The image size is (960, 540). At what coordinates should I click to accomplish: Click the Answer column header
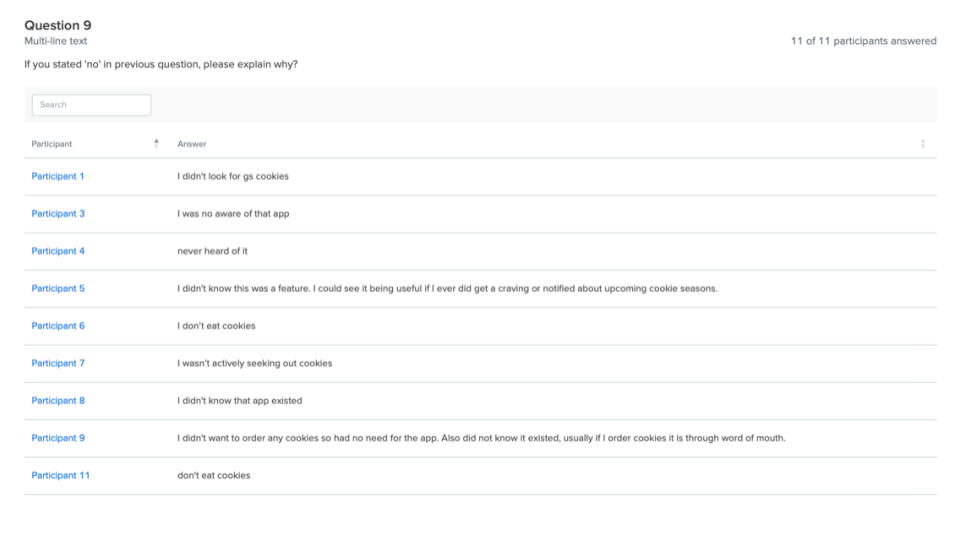click(x=192, y=144)
